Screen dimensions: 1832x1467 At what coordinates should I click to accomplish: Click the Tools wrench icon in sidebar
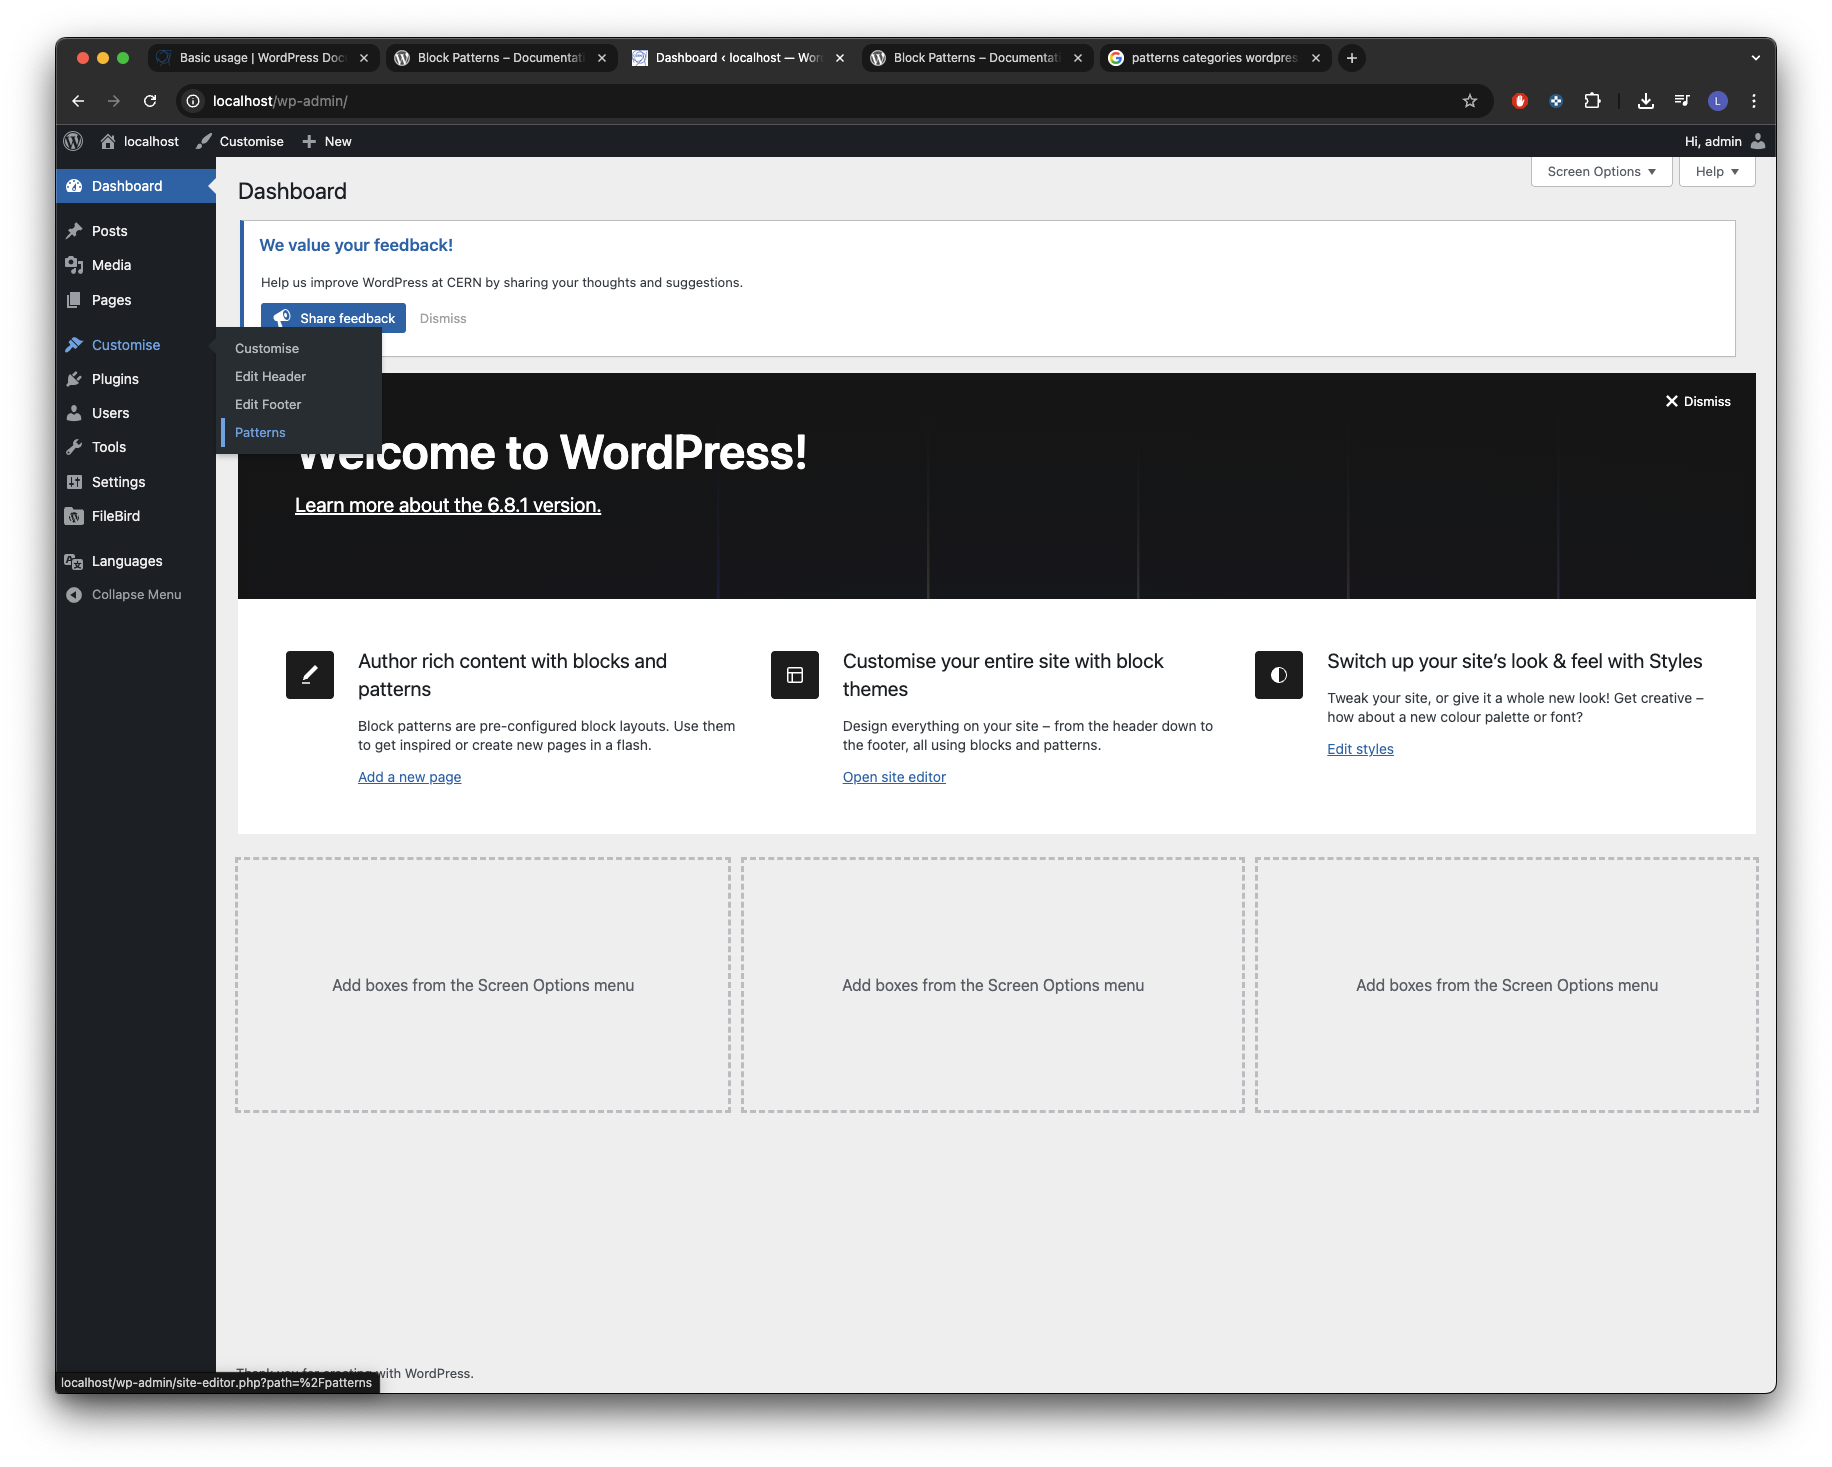(74, 447)
